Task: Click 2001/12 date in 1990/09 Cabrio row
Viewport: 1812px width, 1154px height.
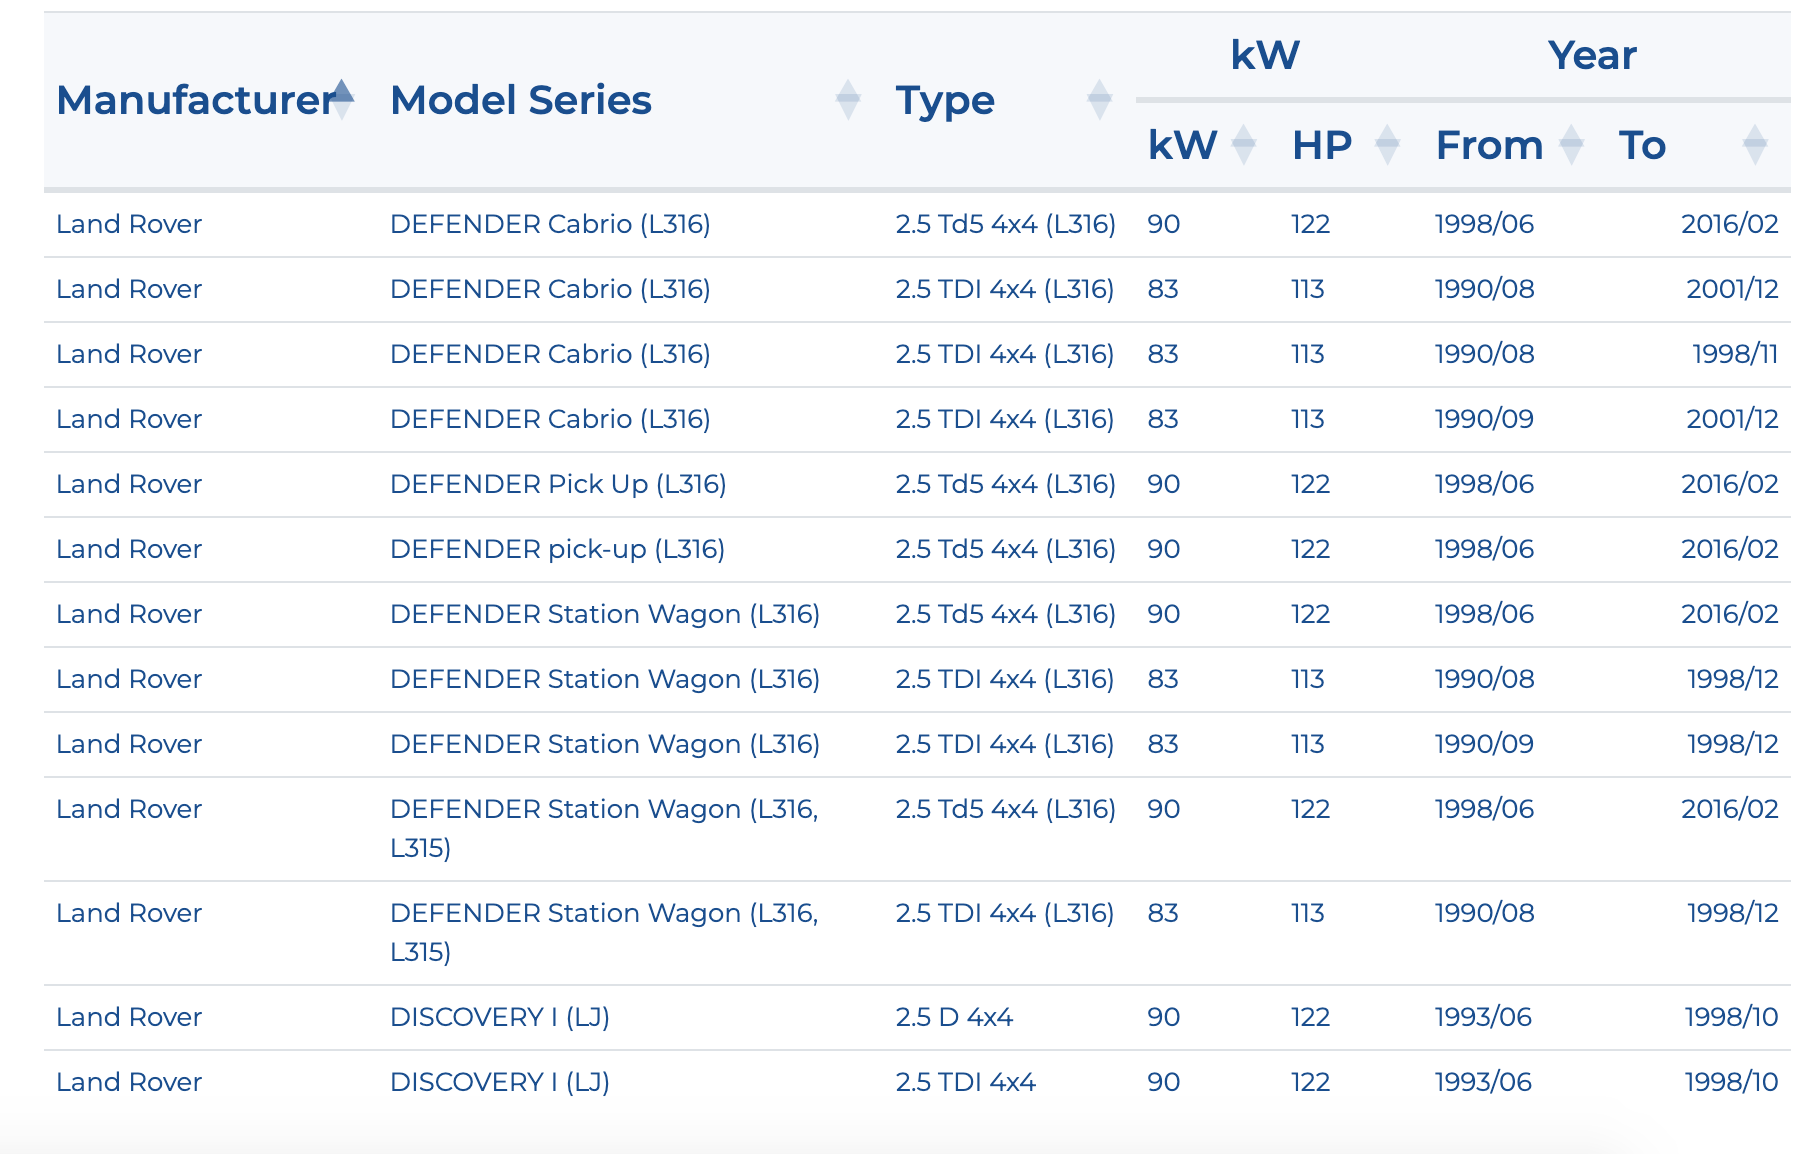Action: [1732, 419]
